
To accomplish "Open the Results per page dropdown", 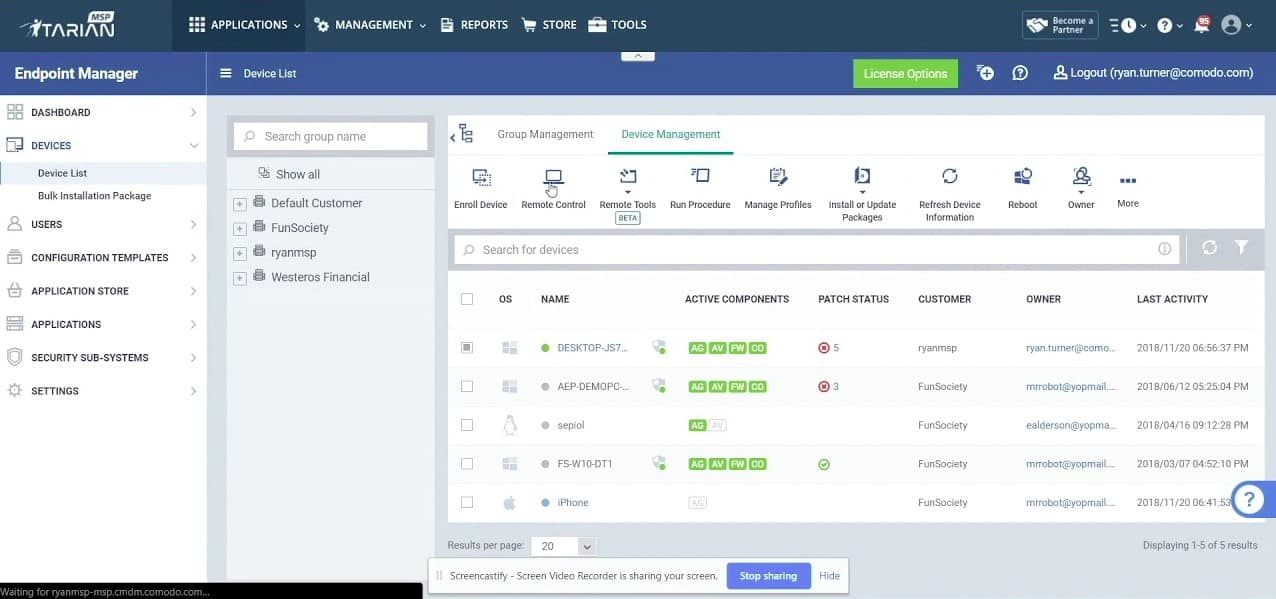I will (564, 546).
